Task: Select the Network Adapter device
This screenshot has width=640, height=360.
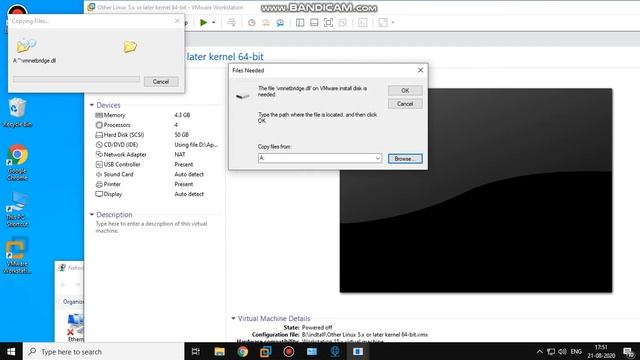Action: [x=157, y=154]
